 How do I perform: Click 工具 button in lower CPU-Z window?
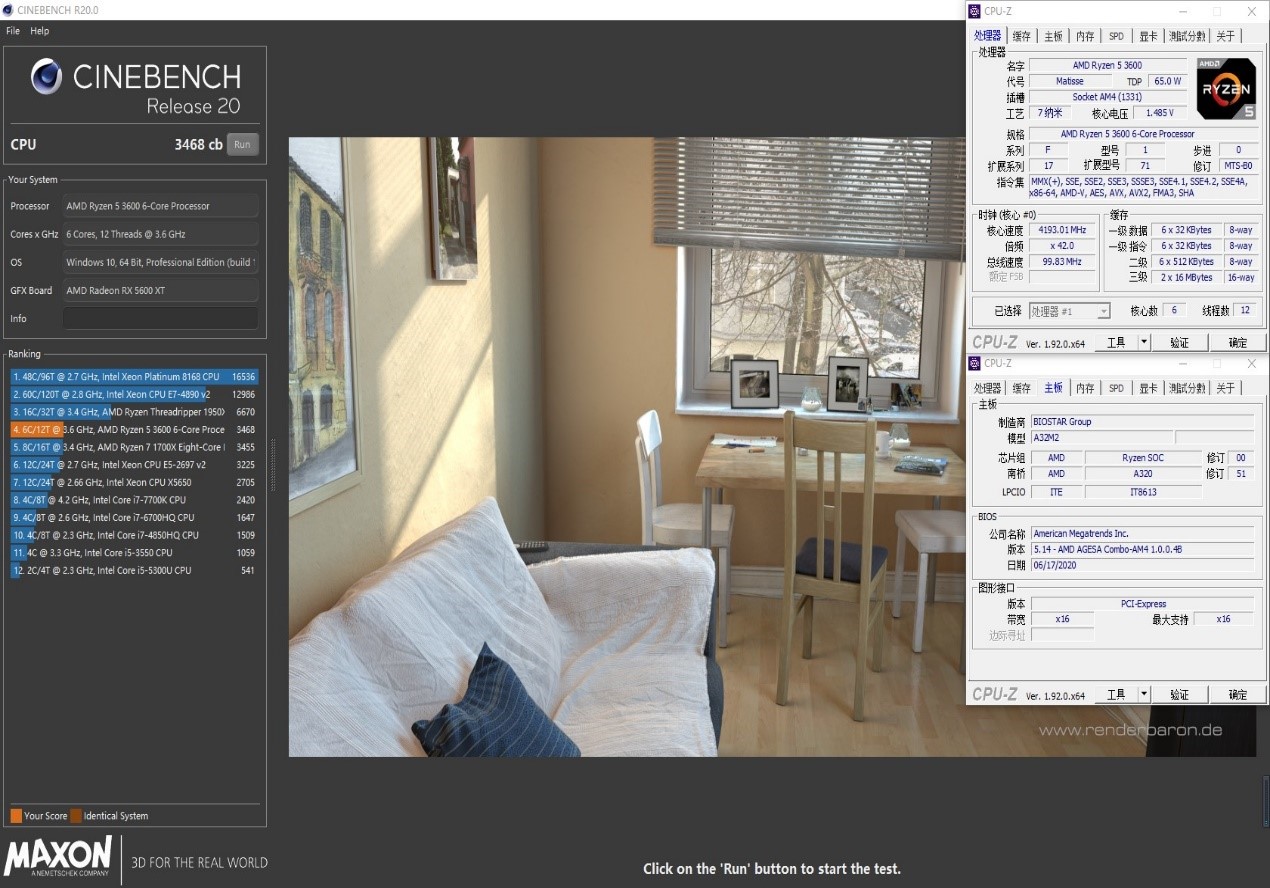pyautogui.click(x=1116, y=694)
